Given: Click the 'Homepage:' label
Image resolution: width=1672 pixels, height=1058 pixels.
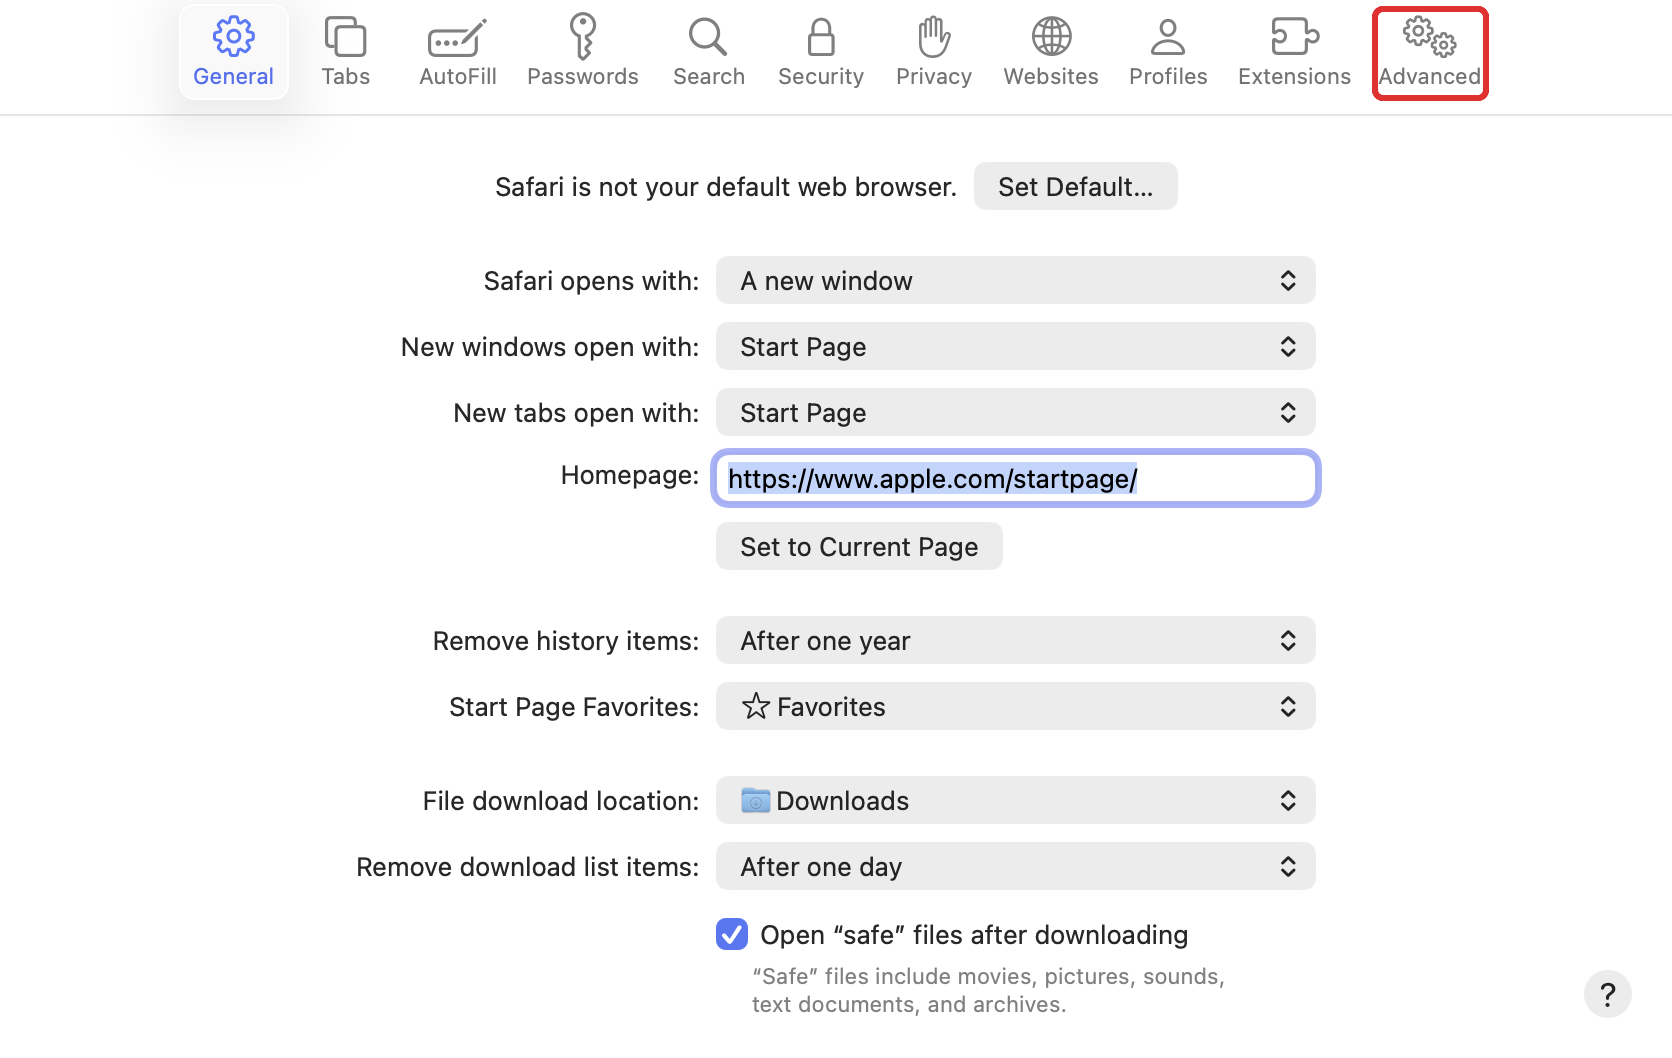Looking at the screenshot, I should [630, 475].
